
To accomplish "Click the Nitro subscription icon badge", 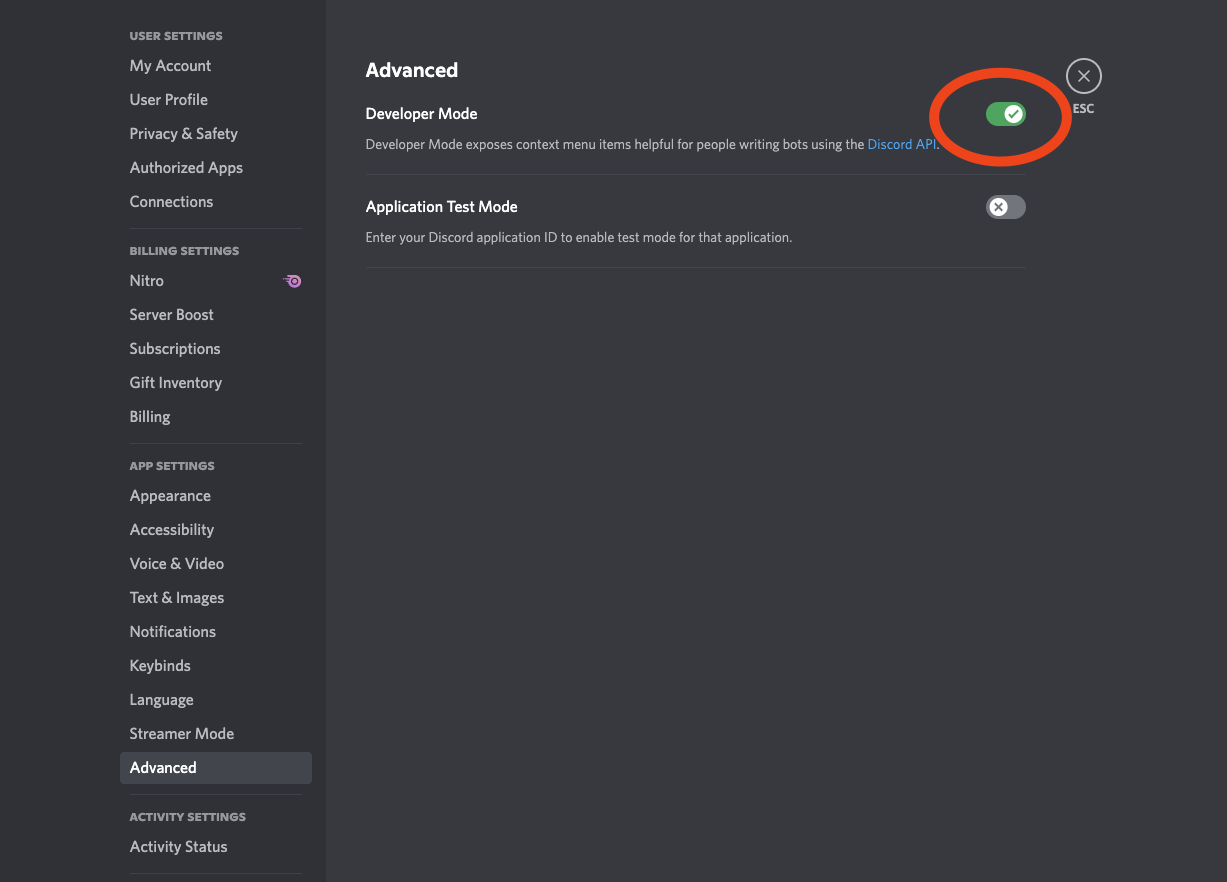I will (x=292, y=281).
